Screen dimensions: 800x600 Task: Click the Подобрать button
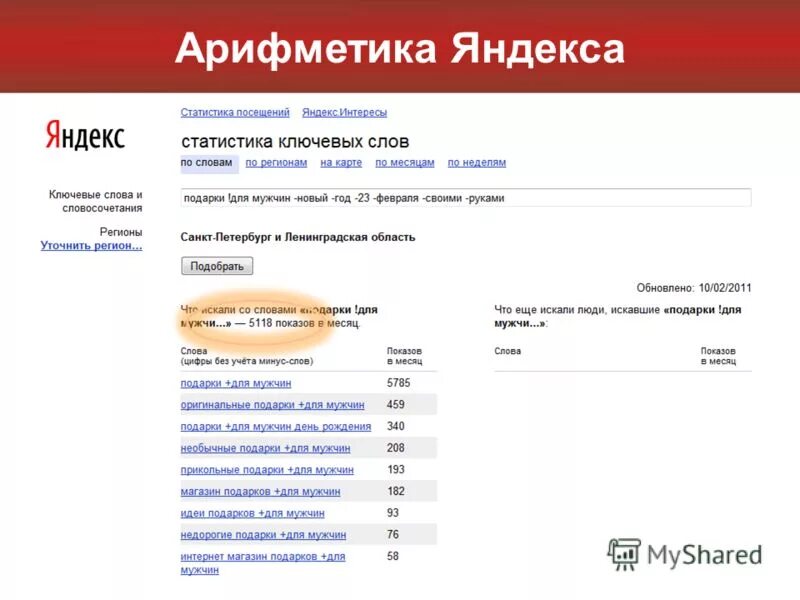(x=217, y=266)
